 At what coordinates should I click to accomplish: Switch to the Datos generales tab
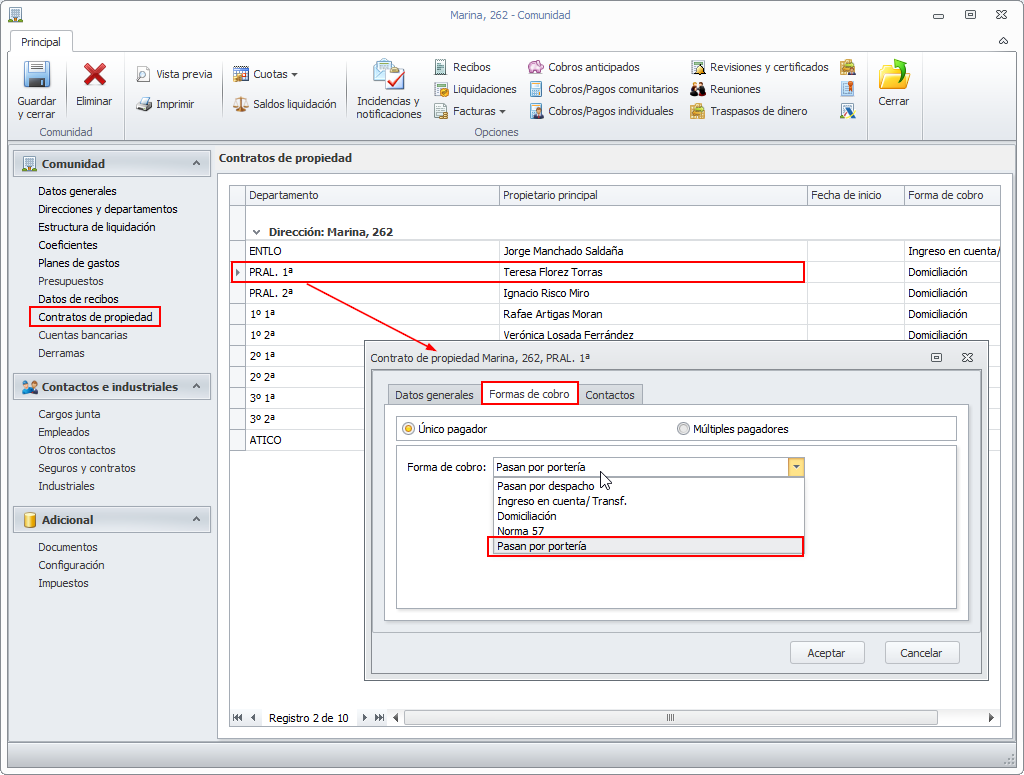pos(434,395)
